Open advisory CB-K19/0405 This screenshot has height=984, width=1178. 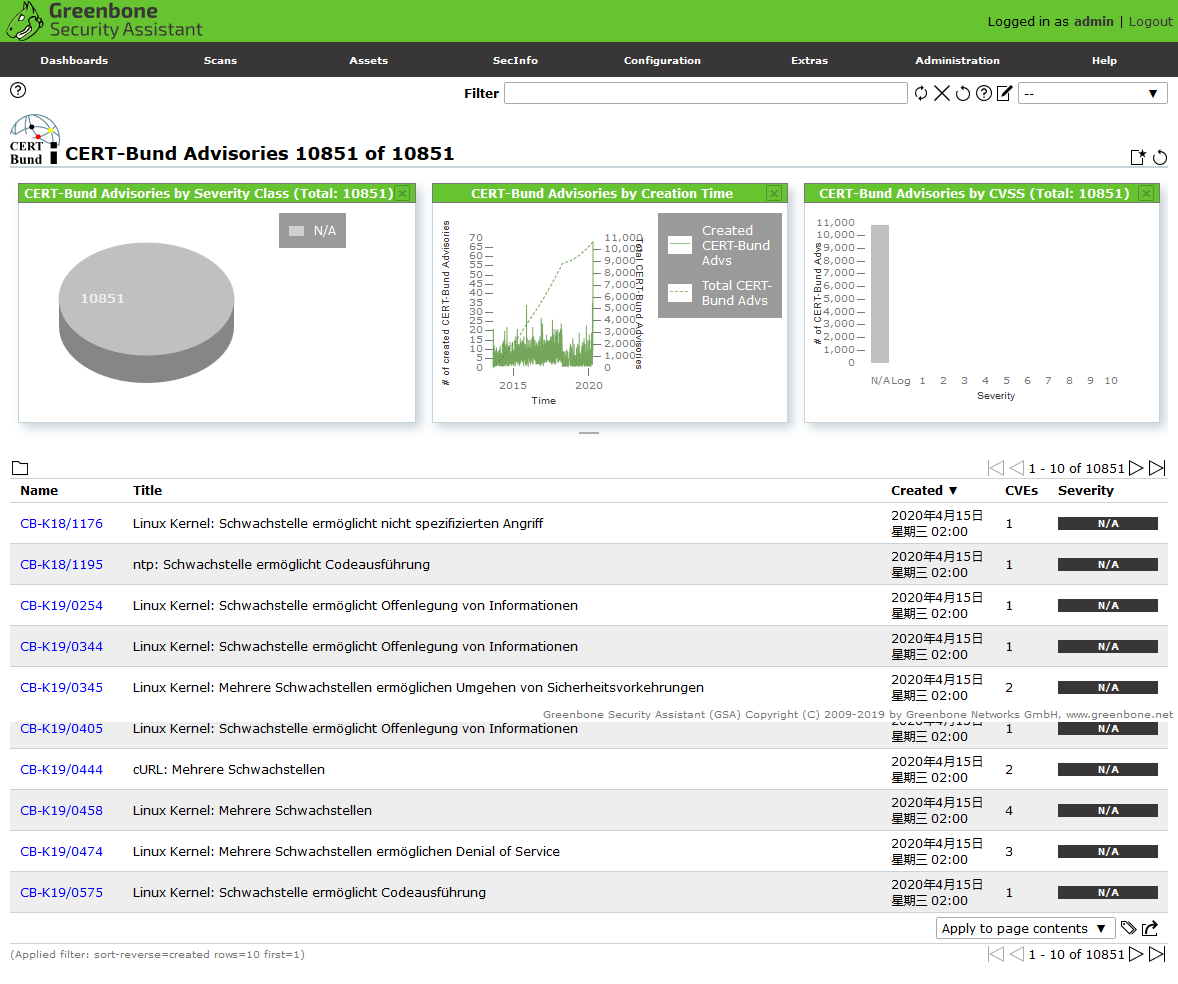(x=62, y=729)
